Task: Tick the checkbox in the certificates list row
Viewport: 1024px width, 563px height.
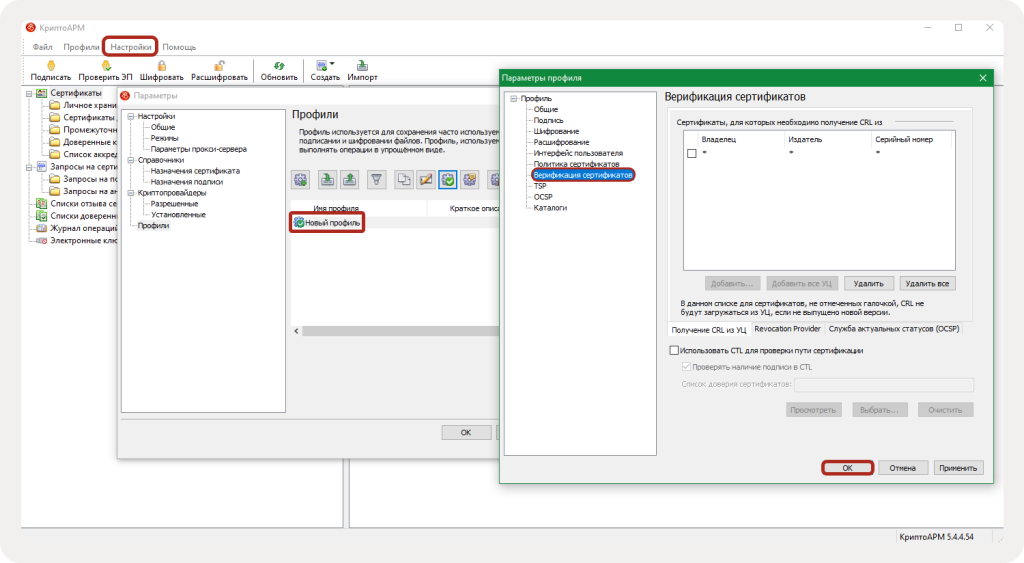Action: click(x=692, y=153)
